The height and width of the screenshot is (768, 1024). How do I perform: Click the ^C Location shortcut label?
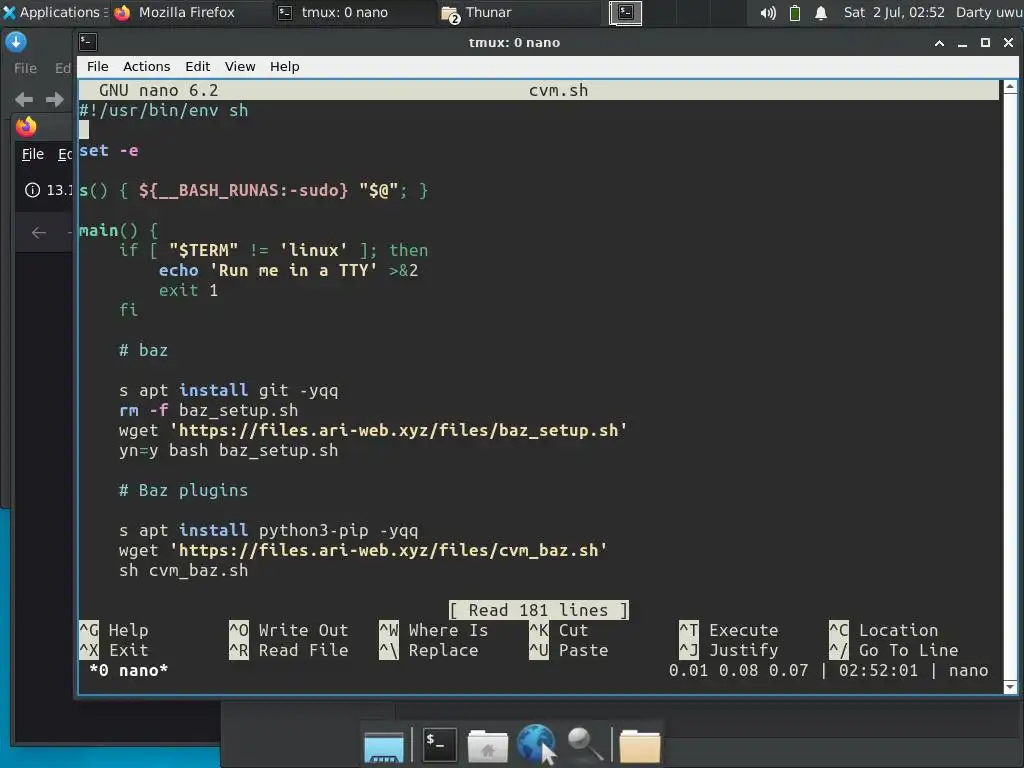(884, 630)
